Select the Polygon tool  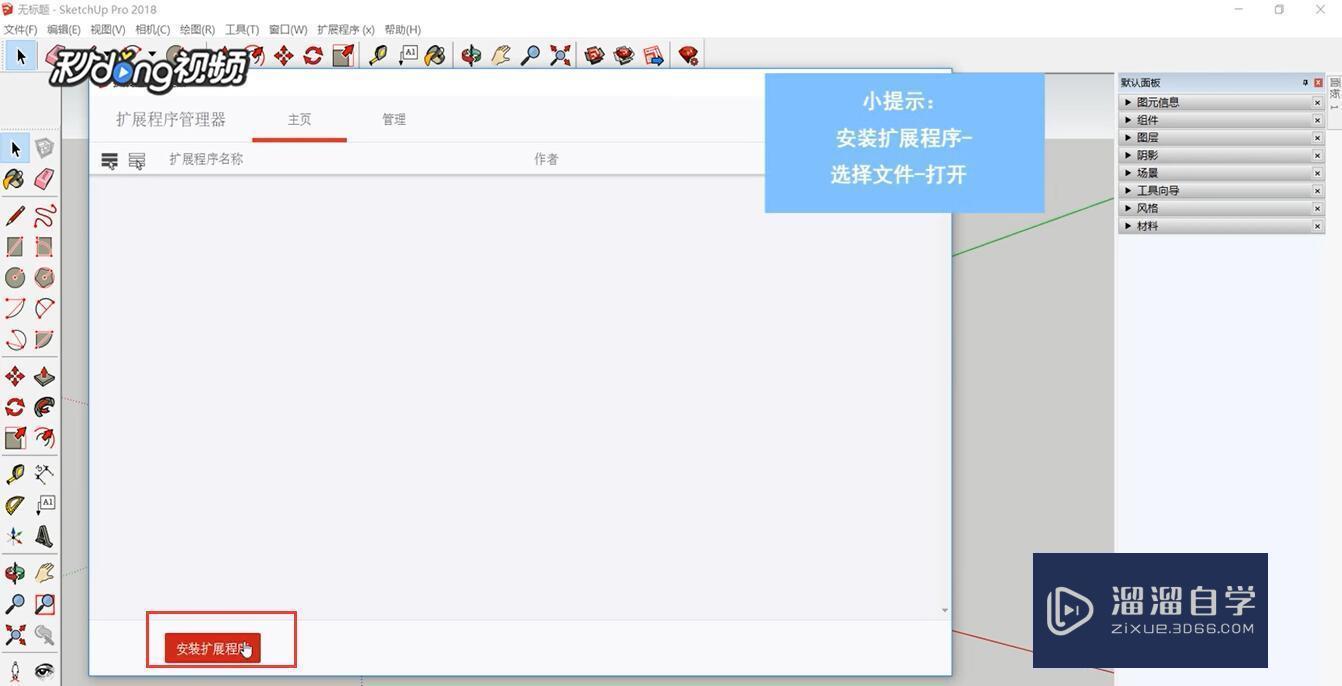(x=44, y=277)
